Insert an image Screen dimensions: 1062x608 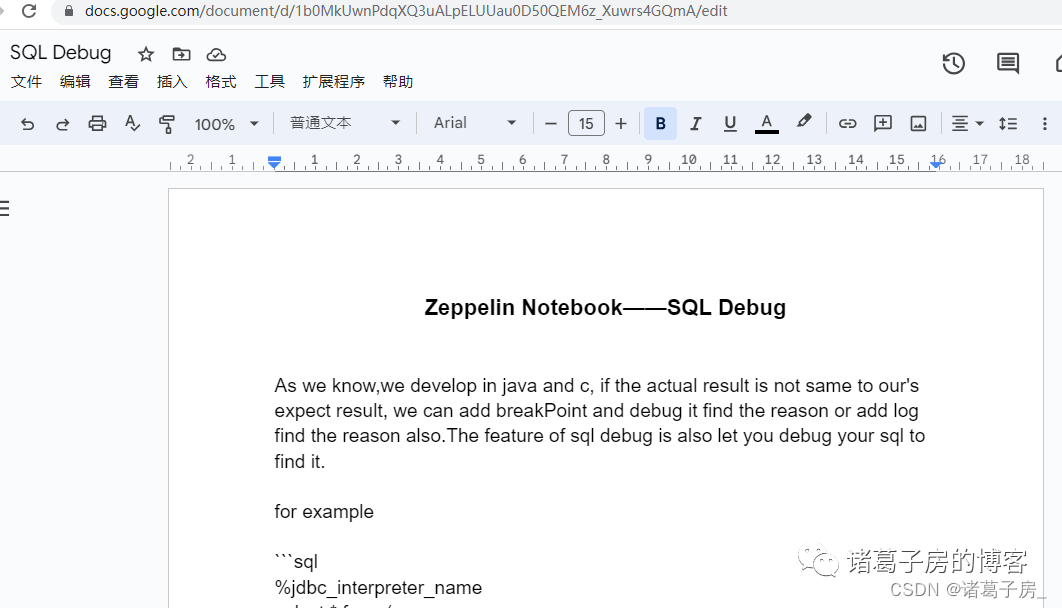click(x=918, y=123)
